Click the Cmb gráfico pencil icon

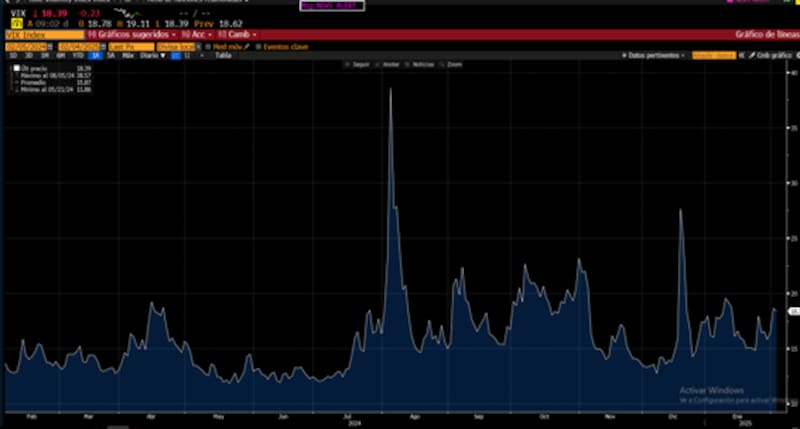click(x=753, y=56)
